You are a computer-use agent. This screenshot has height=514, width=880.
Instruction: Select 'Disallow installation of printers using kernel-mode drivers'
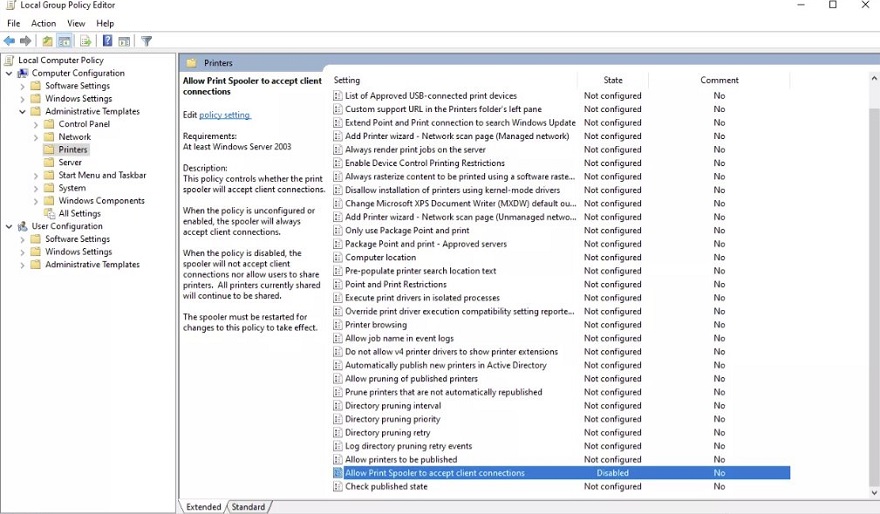point(453,190)
